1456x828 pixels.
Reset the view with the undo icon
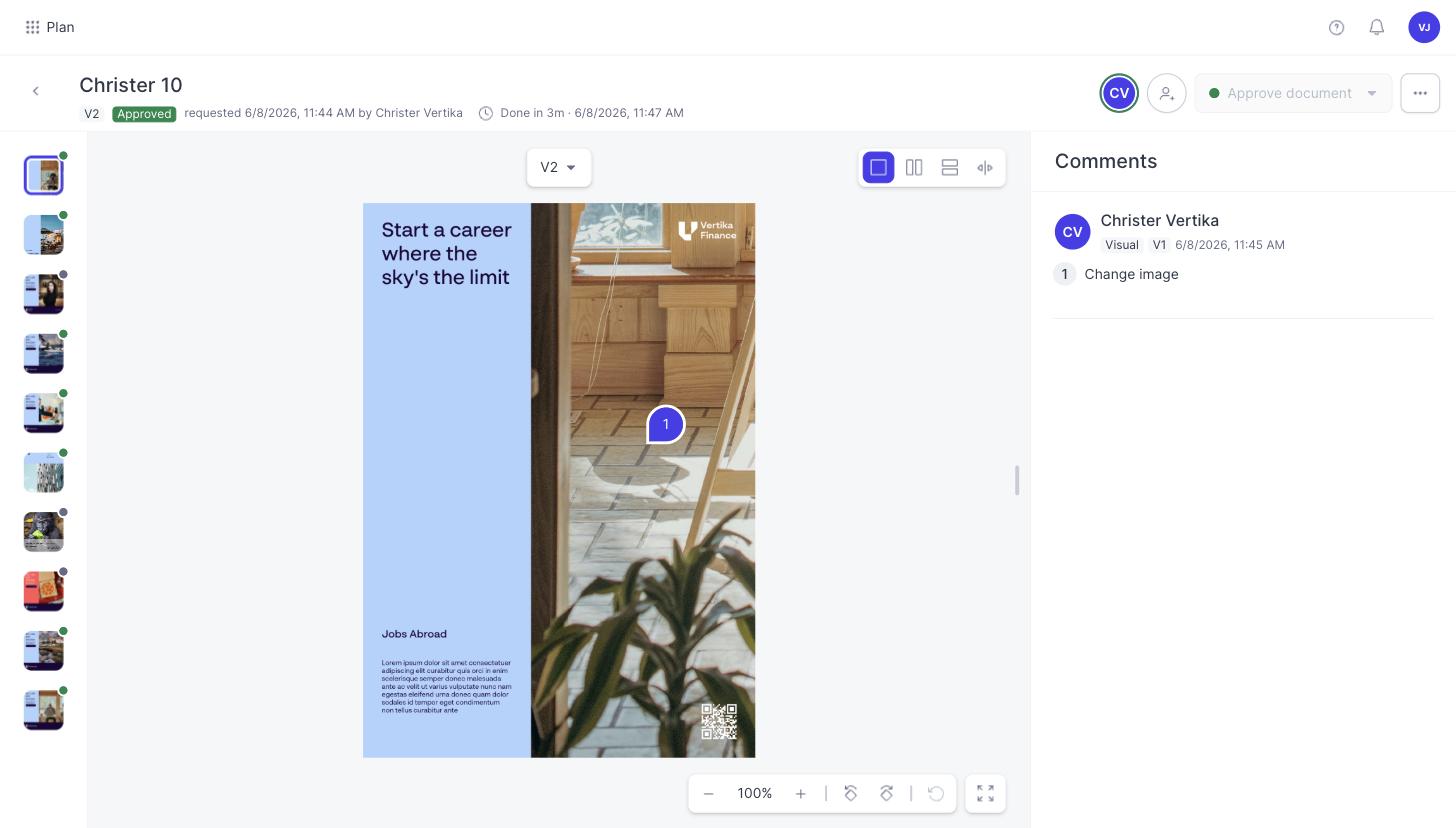click(x=936, y=793)
